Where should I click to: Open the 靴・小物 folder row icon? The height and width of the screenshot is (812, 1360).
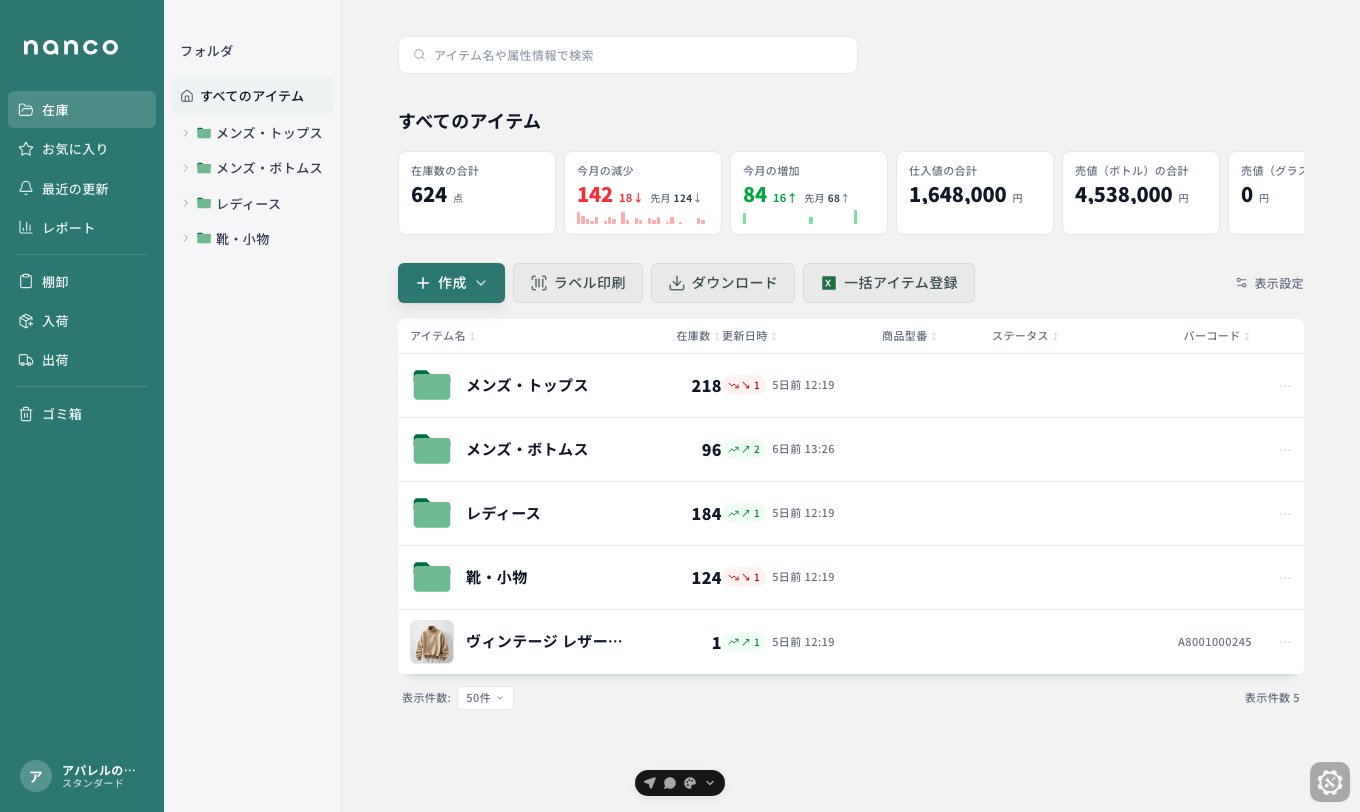tap(432, 577)
